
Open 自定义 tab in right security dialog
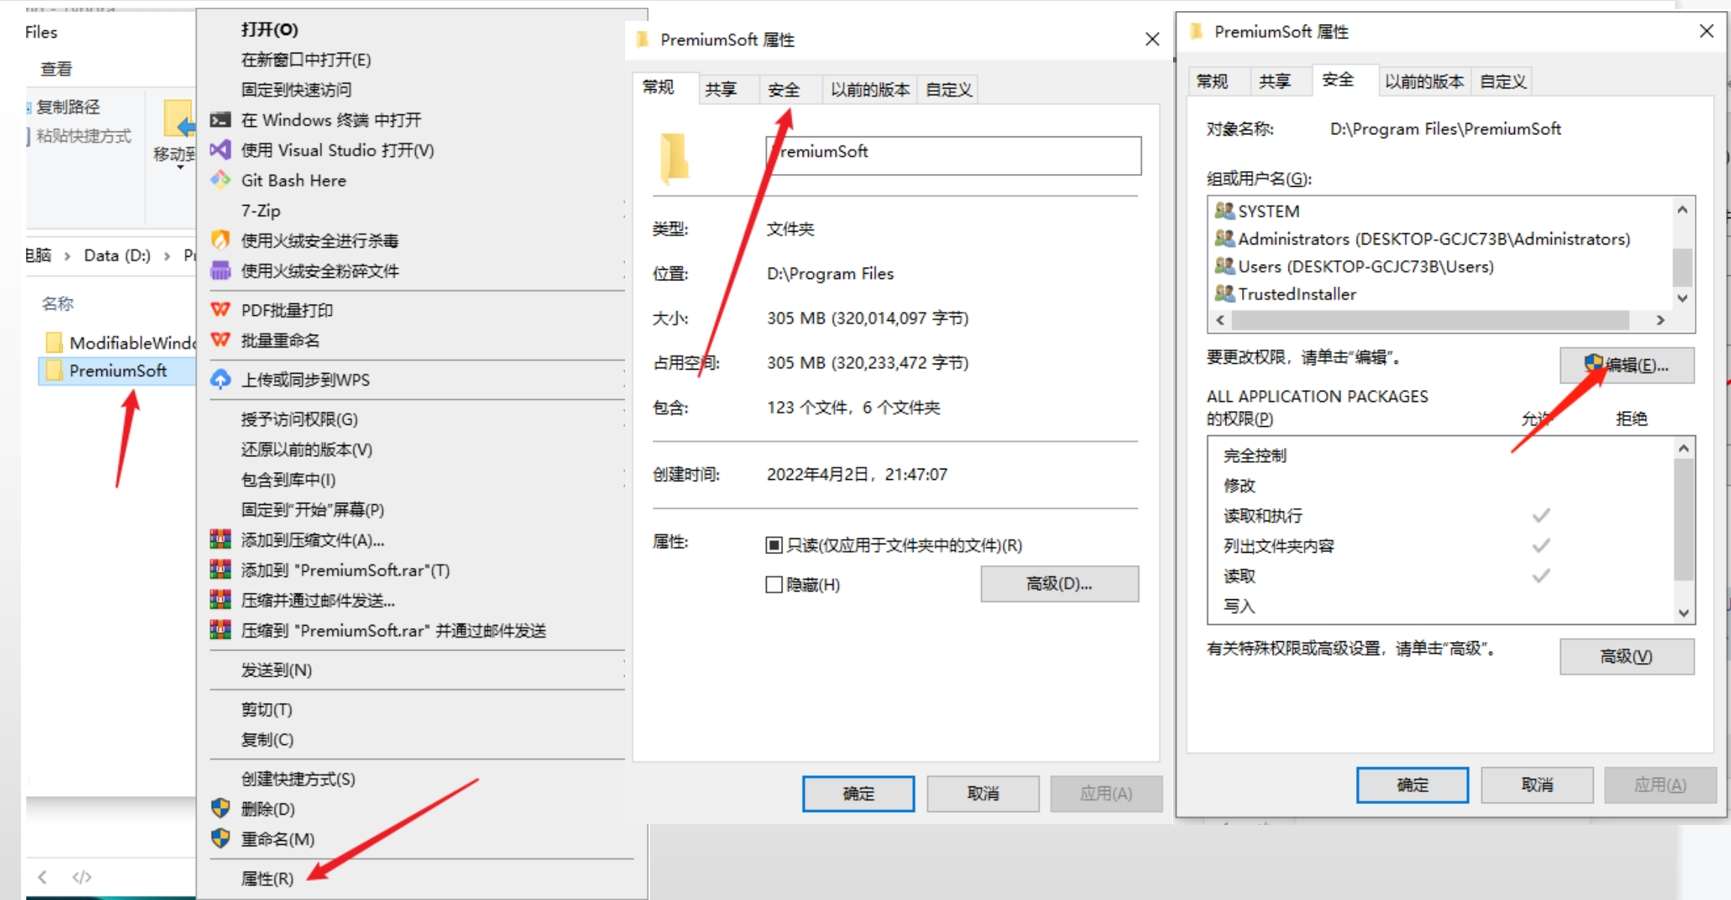coord(1503,82)
